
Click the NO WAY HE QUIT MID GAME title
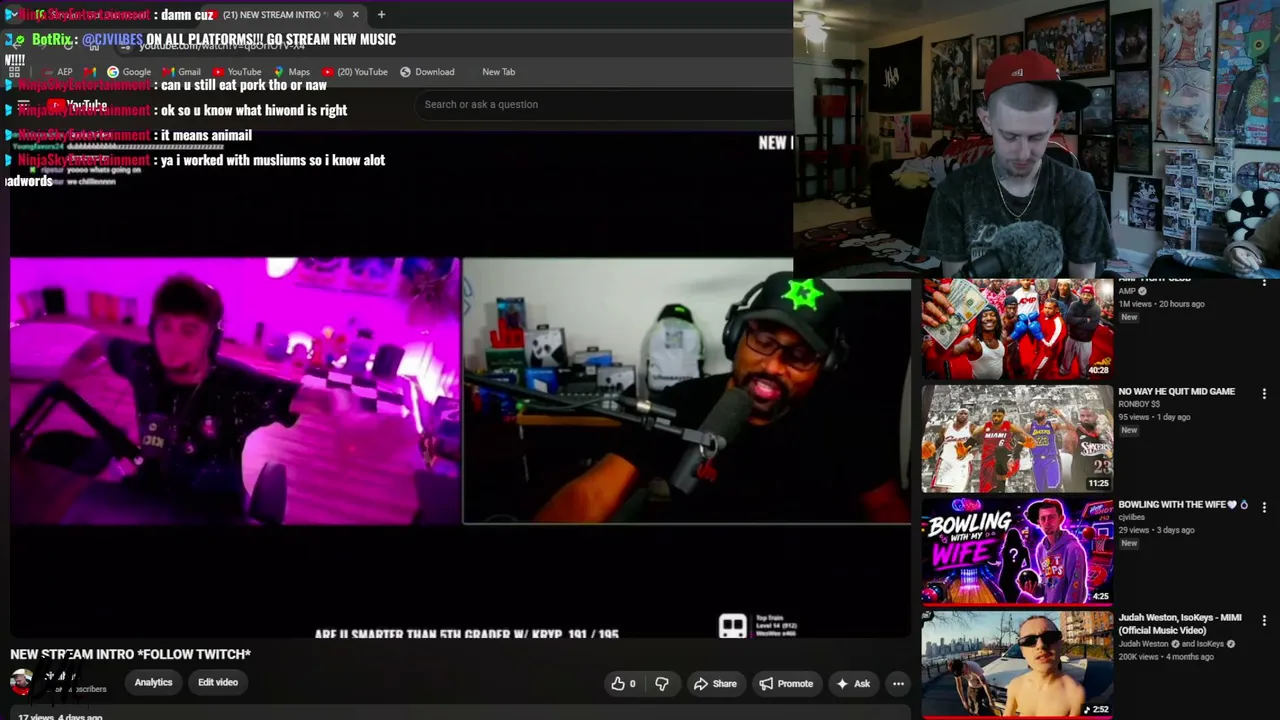click(x=1176, y=392)
